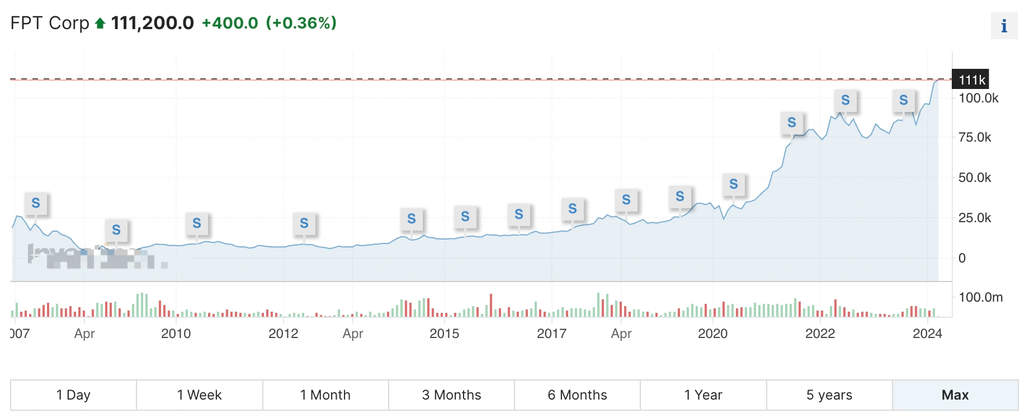
Task: Switch to 1 Week range
Action: pos(200,395)
